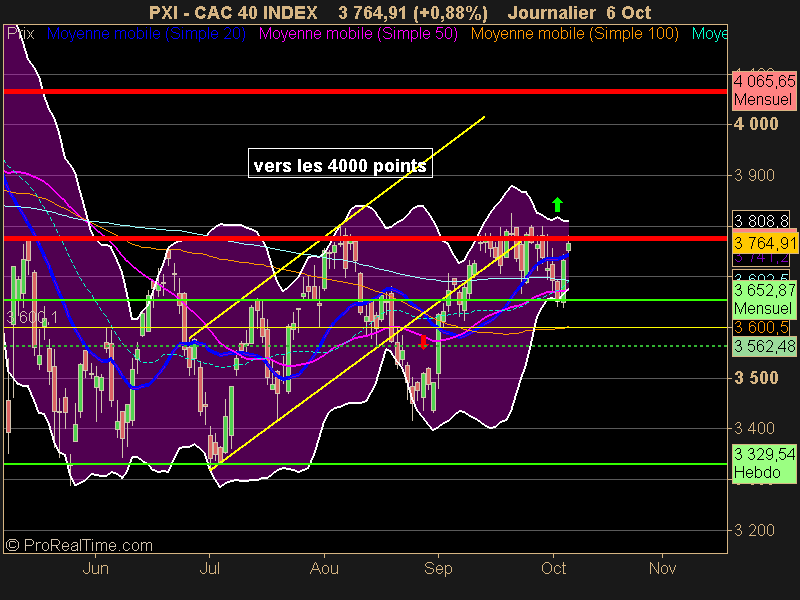Click the '3 808,8' price label on axis

click(761, 220)
